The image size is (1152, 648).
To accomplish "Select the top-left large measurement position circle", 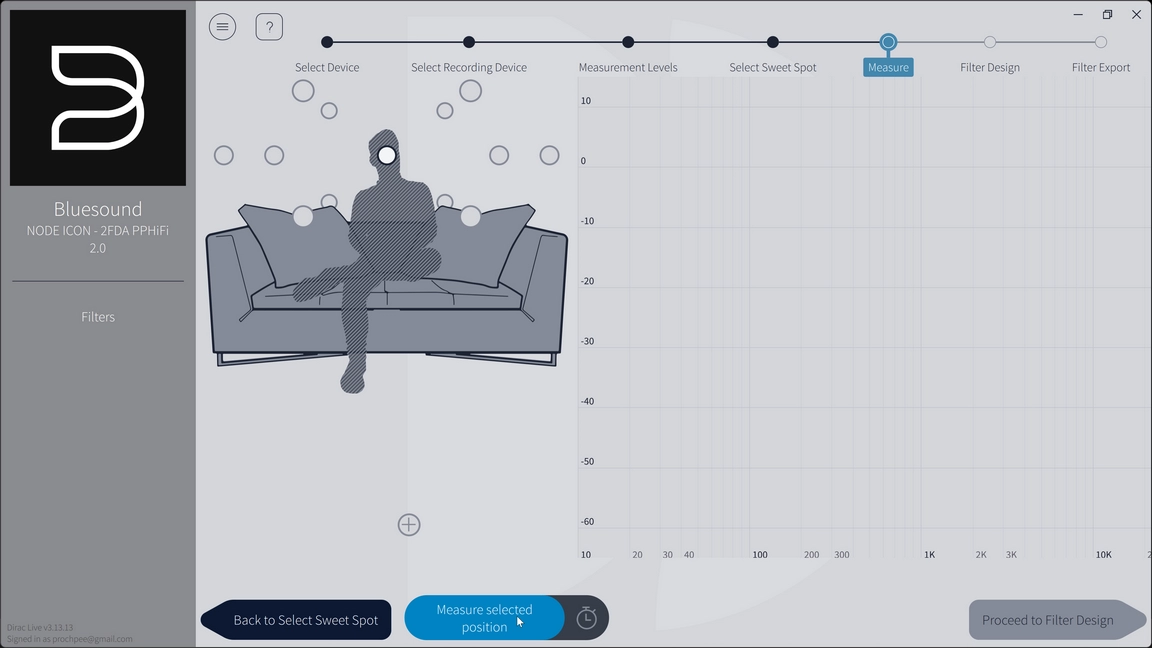I will [303, 91].
